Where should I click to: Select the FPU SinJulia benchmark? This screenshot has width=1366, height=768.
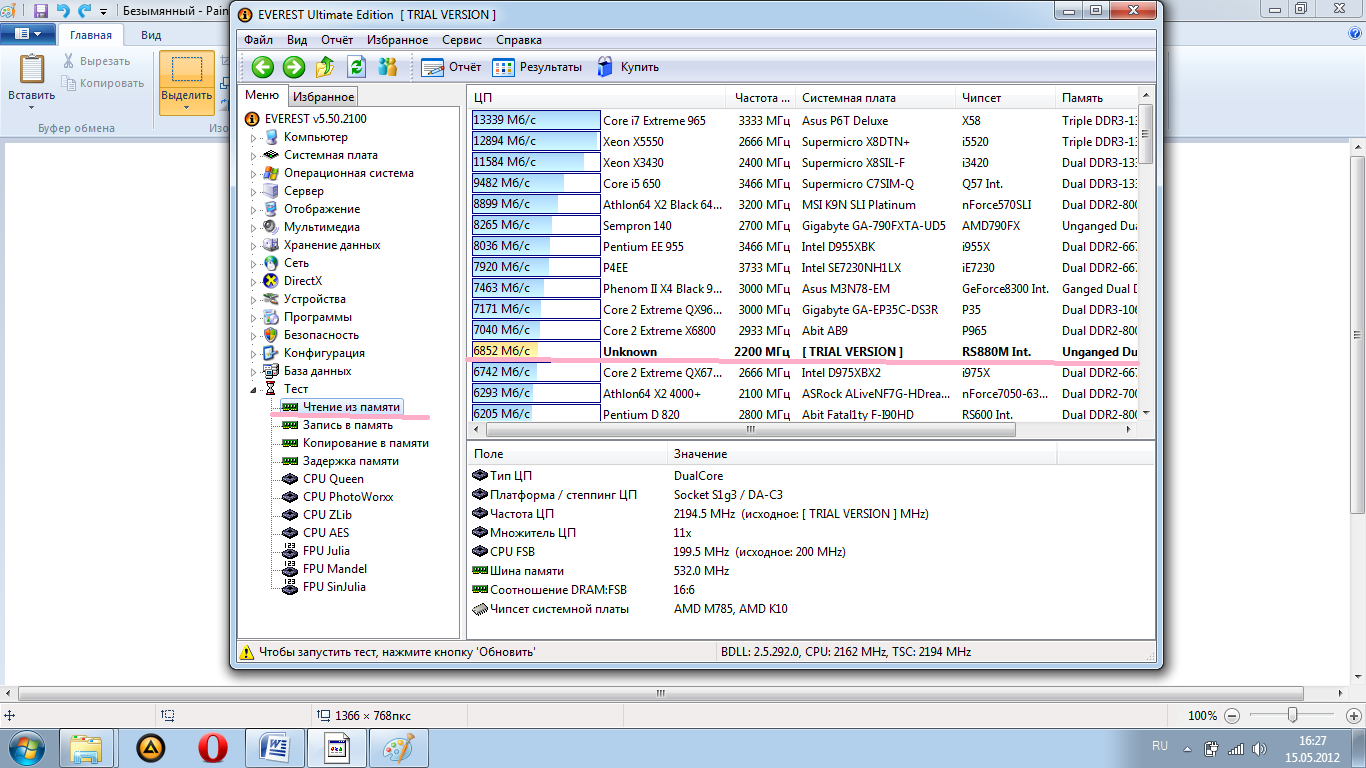tap(334, 587)
